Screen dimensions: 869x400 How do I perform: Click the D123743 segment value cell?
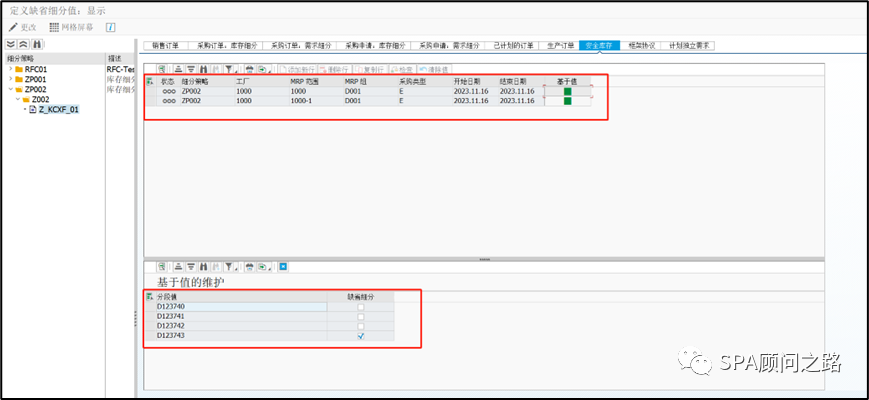[x=241, y=336]
